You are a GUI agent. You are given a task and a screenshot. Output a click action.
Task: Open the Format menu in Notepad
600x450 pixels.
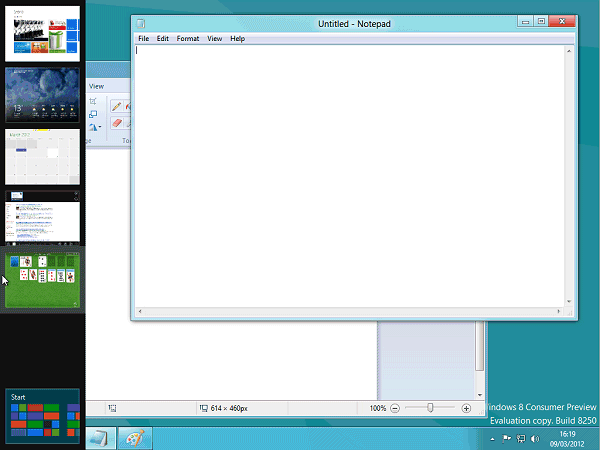pyautogui.click(x=188, y=39)
